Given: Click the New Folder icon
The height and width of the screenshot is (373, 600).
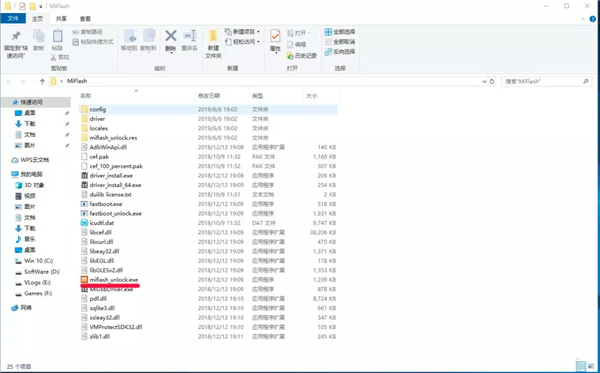Looking at the screenshot, I should [x=213, y=36].
